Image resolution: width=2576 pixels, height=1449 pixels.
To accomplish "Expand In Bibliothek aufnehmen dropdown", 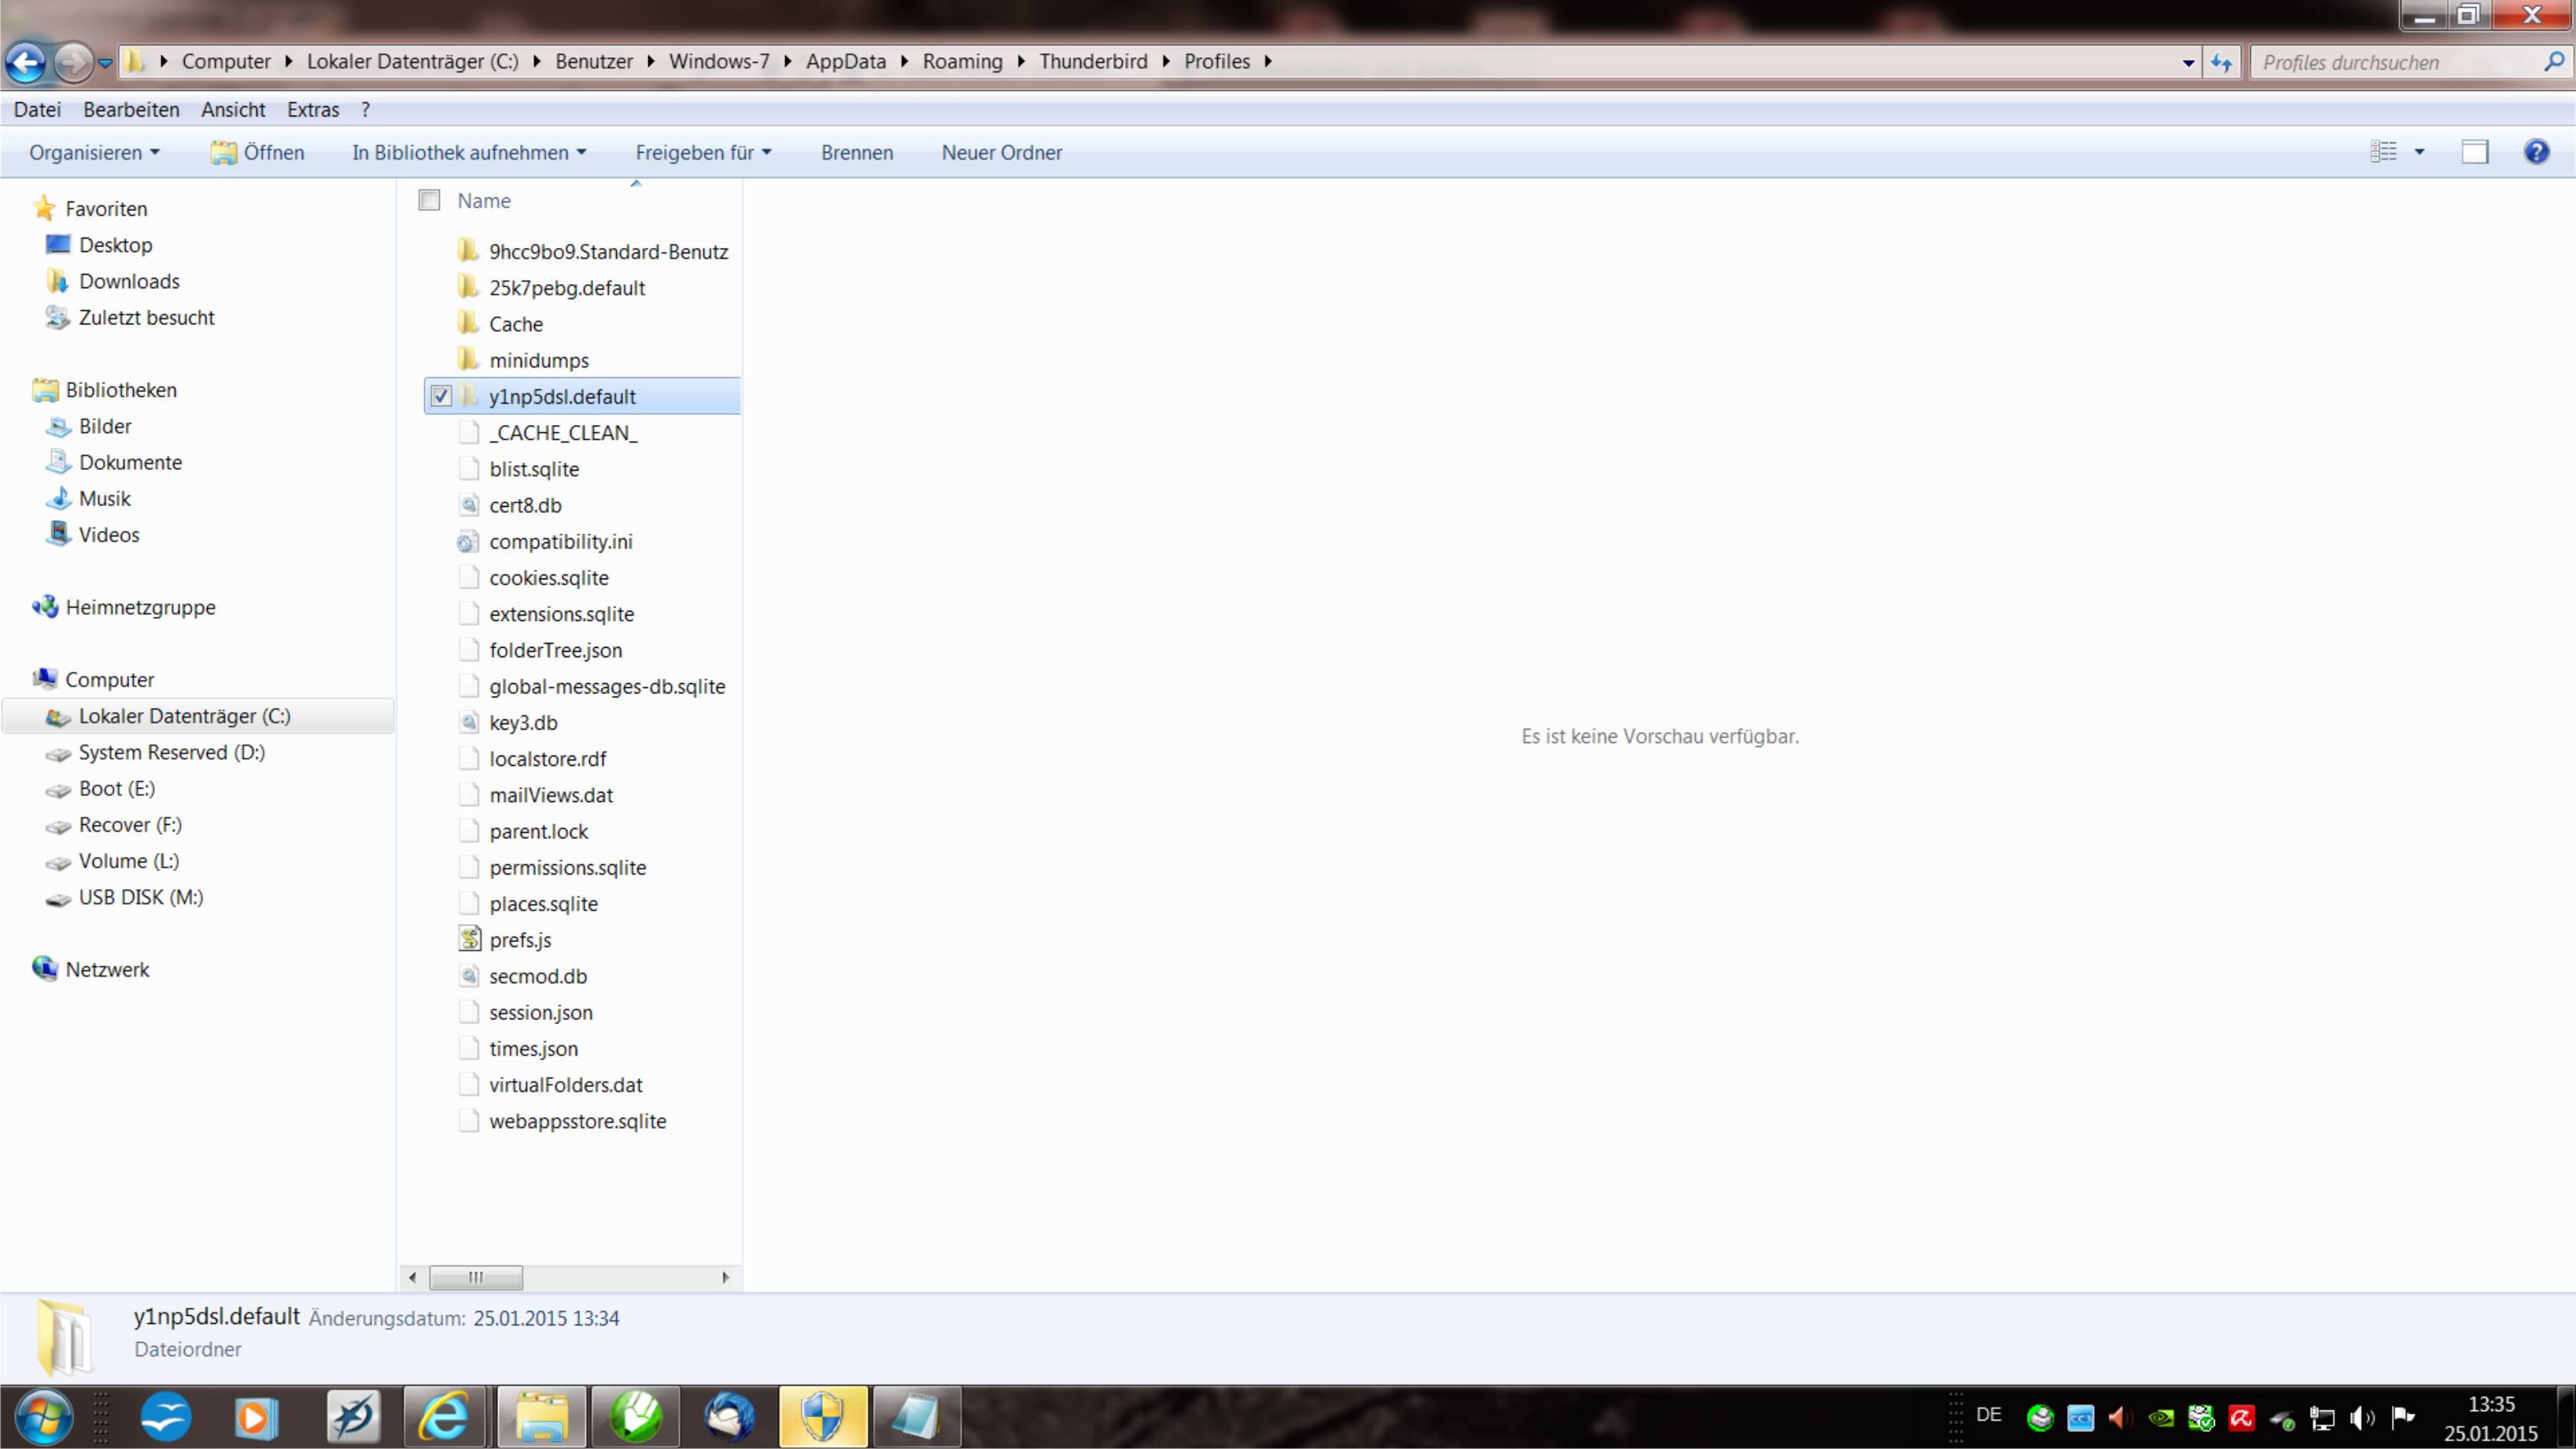I will click(469, 152).
